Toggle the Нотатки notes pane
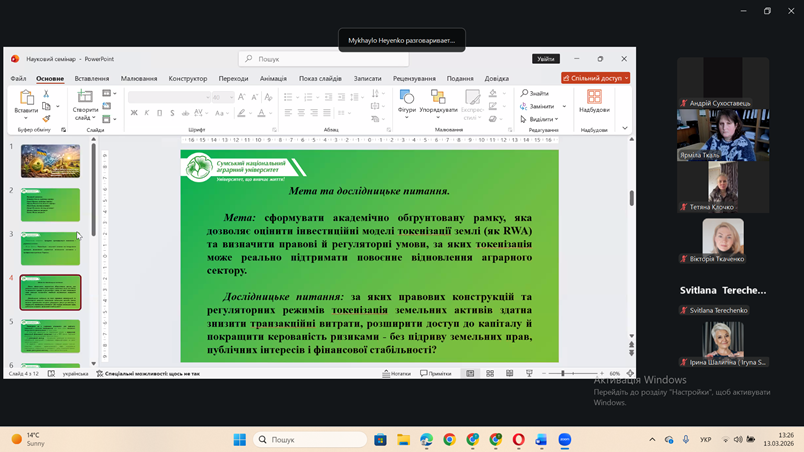Image resolution: width=804 pixels, height=452 pixels. tap(397, 374)
